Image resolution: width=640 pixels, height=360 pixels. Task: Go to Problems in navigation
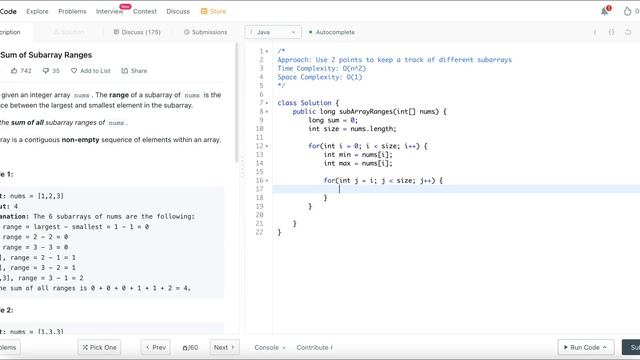click(72, 11)
